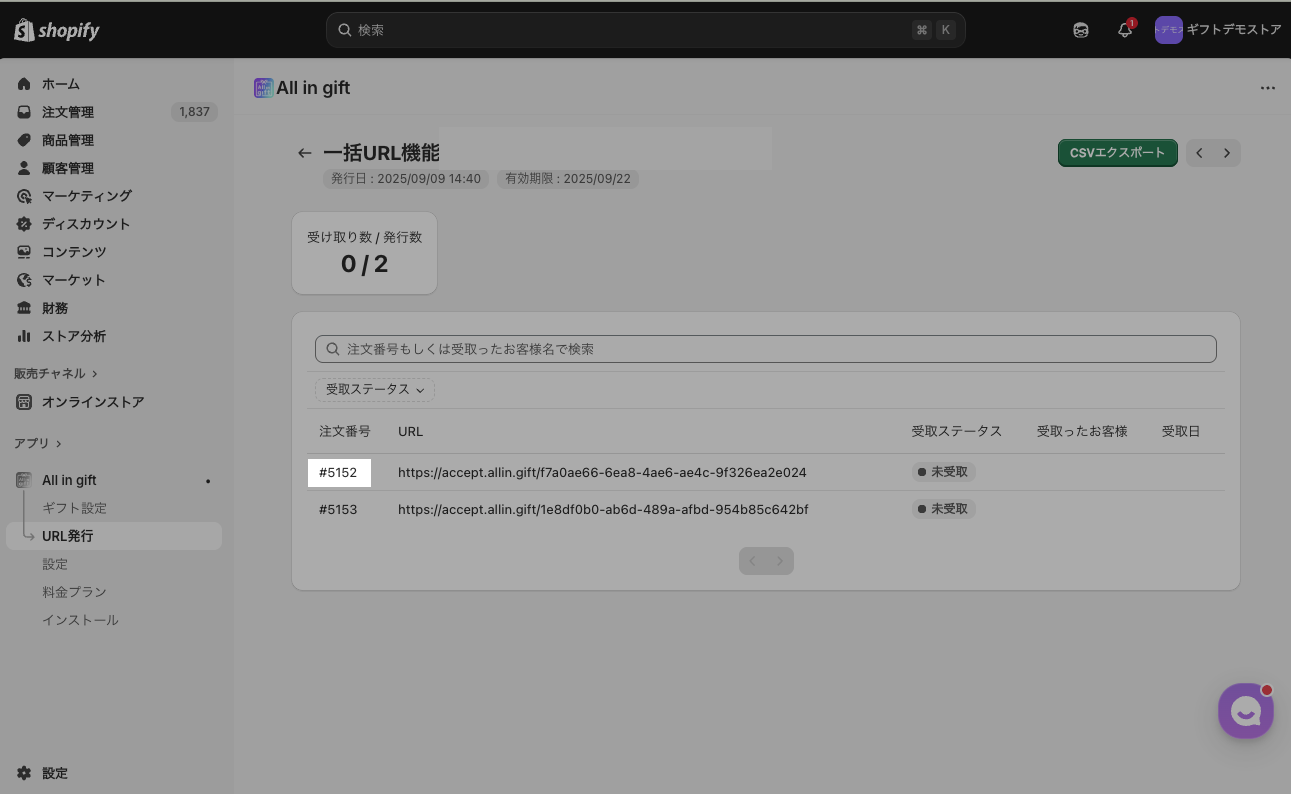This screenshot has height=794, width=1291.
Task: Go to previous item with header left chevron
Action: coord(1200,153)
